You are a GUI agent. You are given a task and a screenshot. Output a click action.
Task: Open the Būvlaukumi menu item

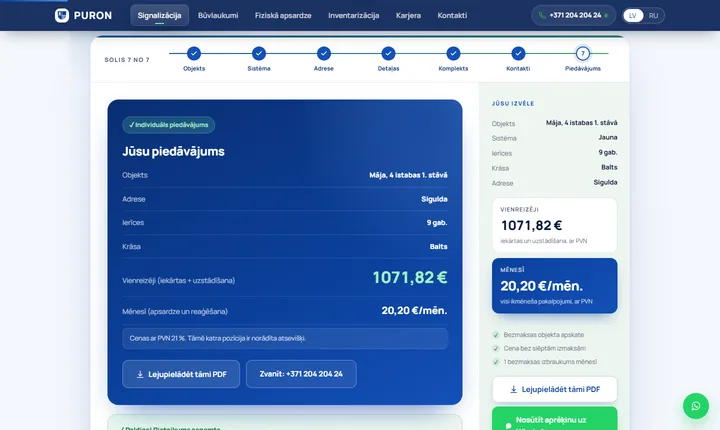218,15
